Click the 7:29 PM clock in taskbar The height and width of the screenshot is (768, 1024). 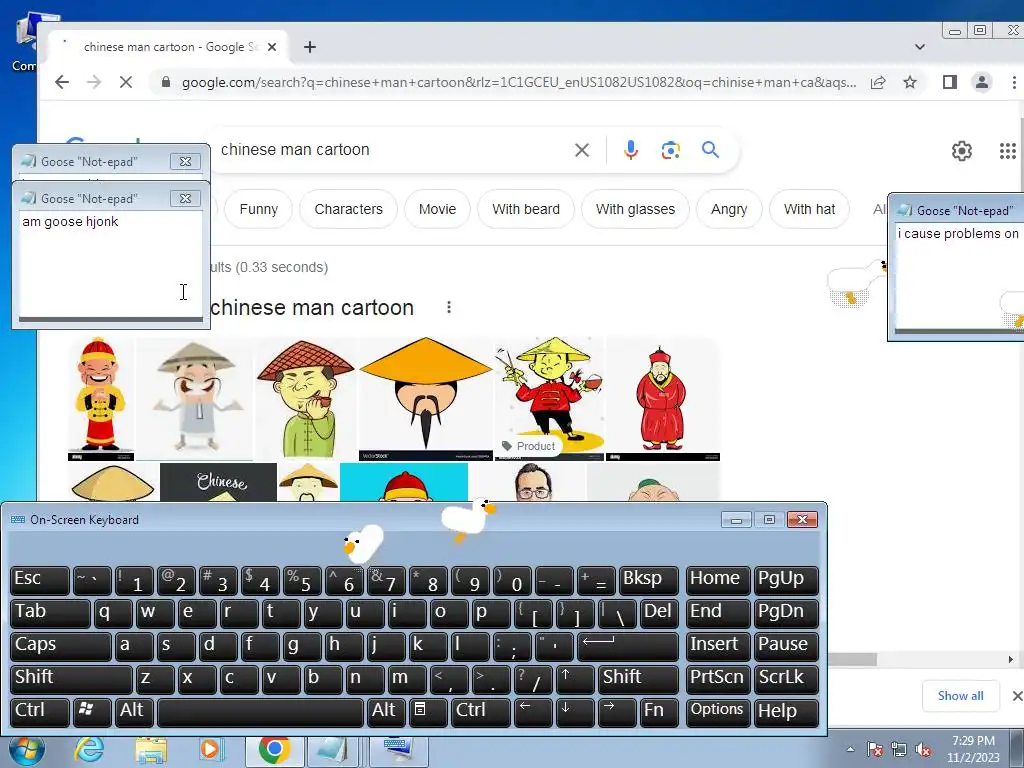973,741
